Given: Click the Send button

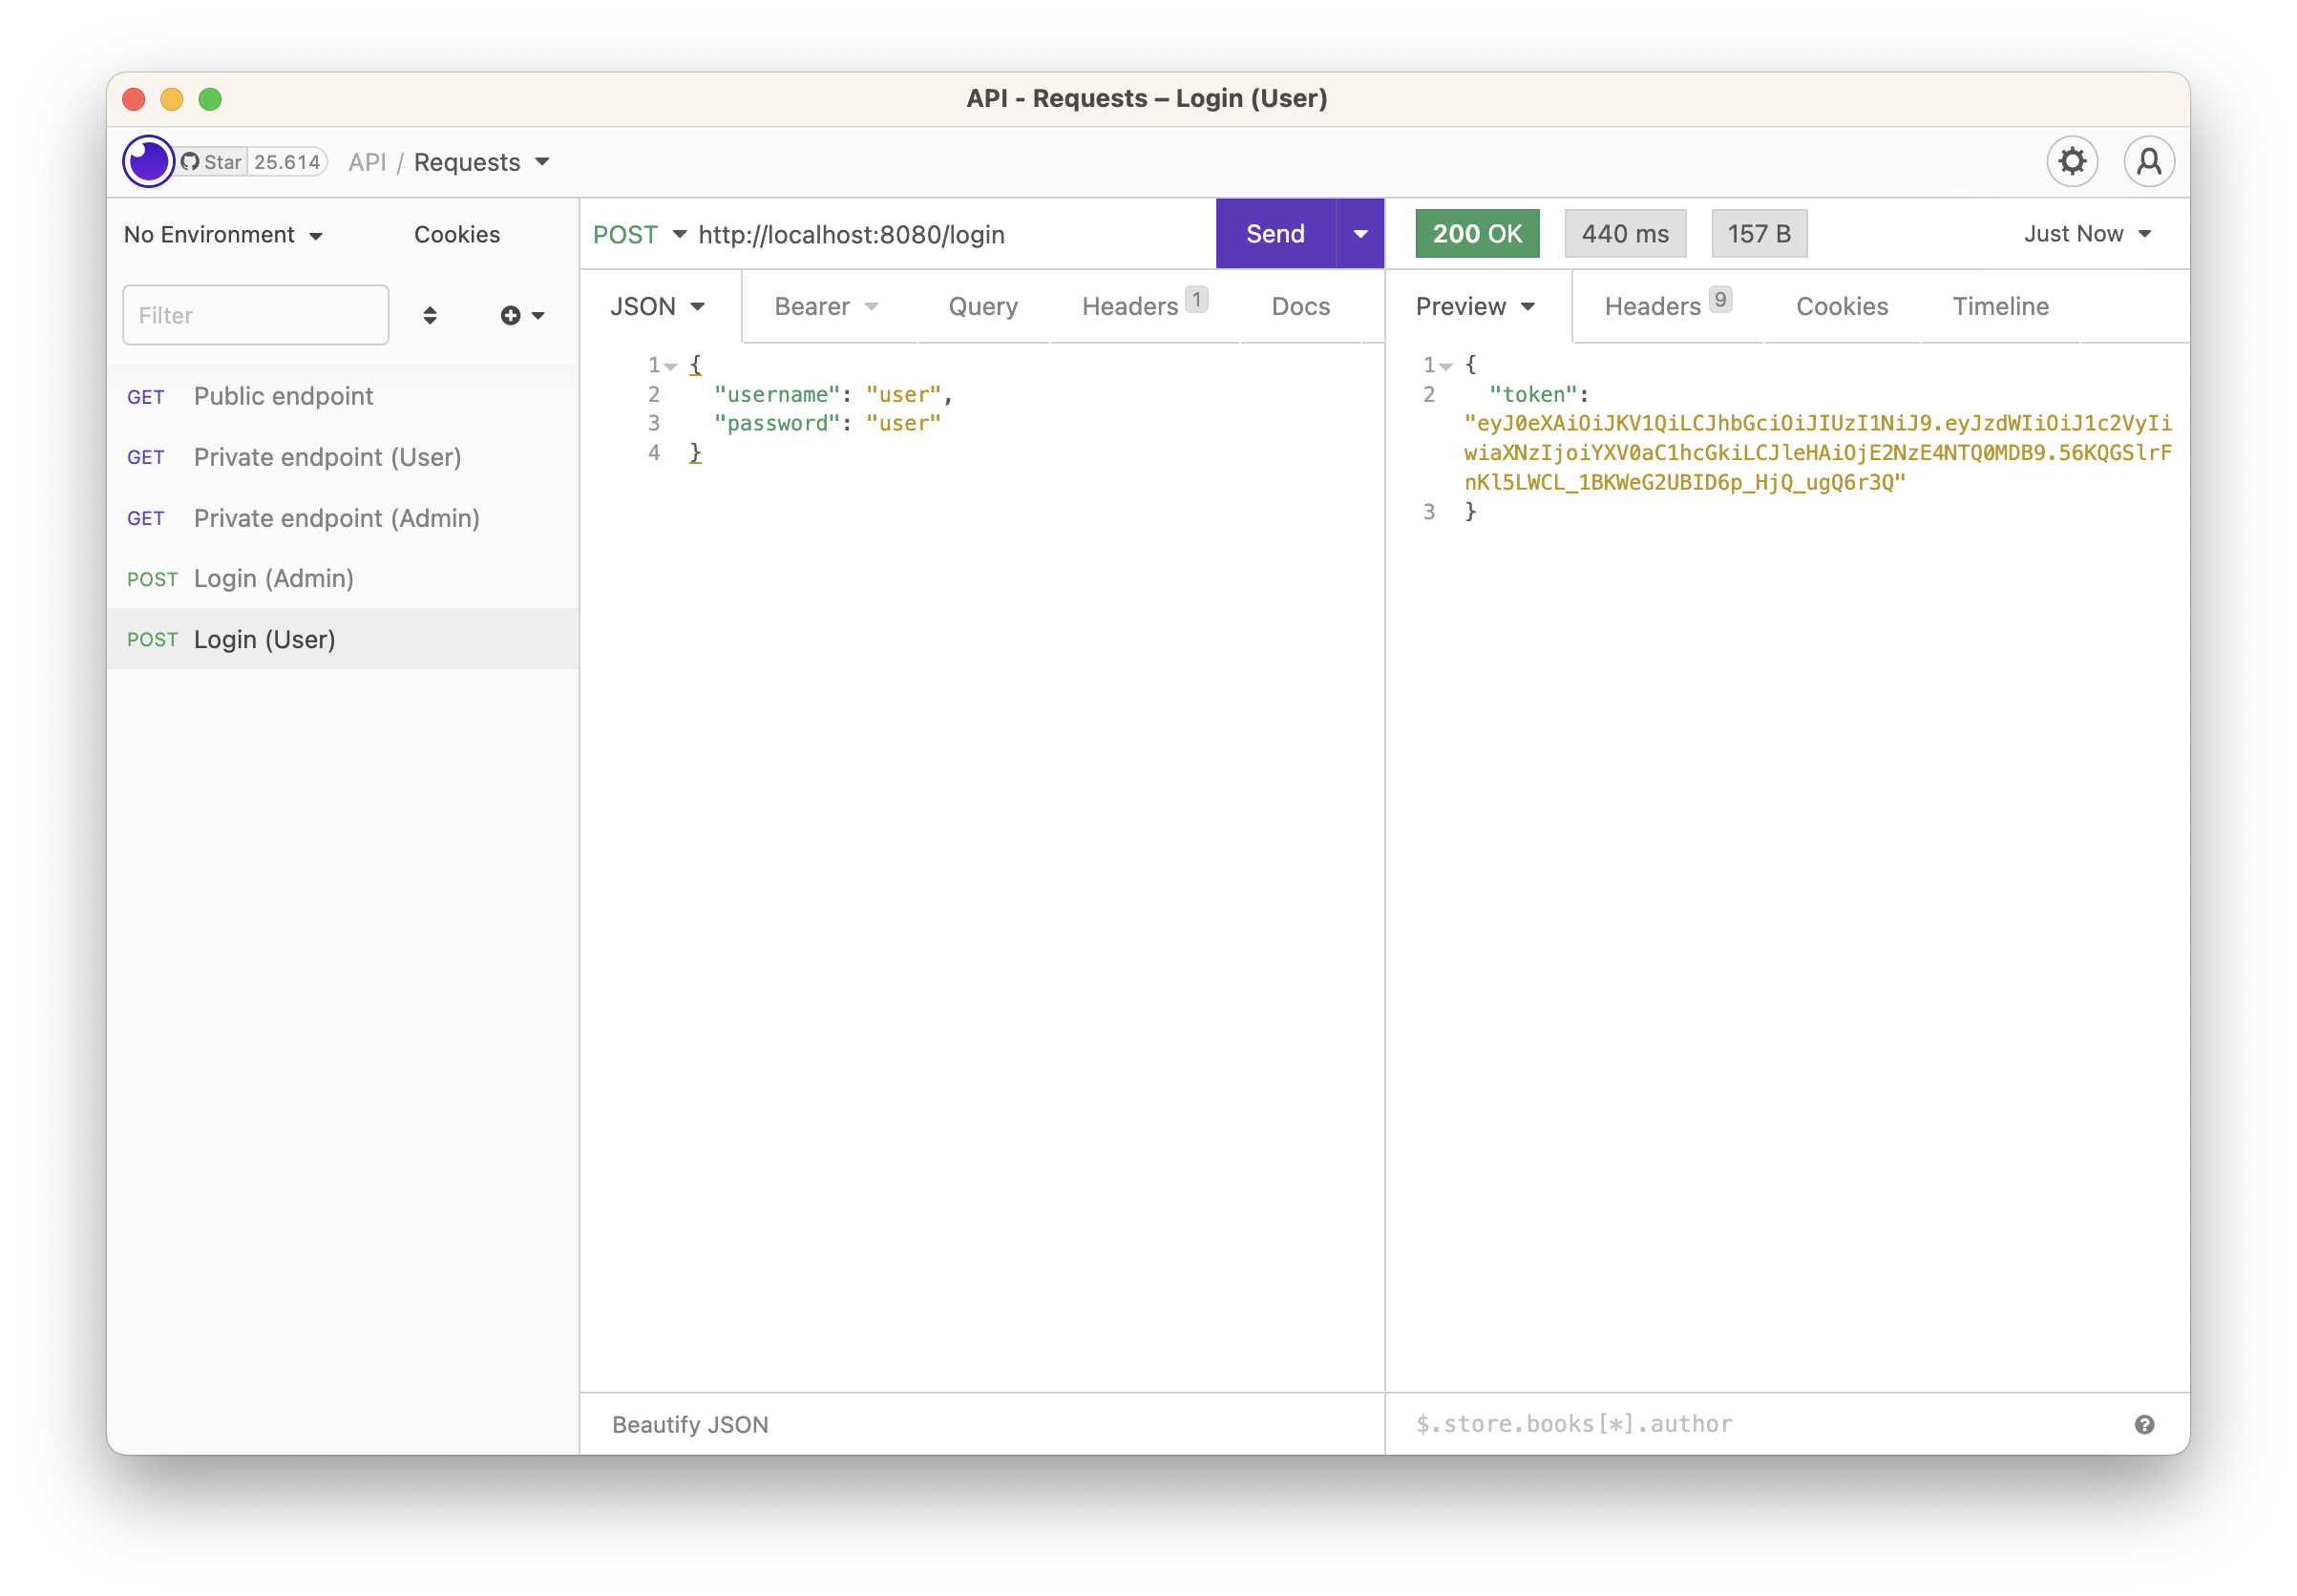Looking at the screenshot, I should [1275, 234].
